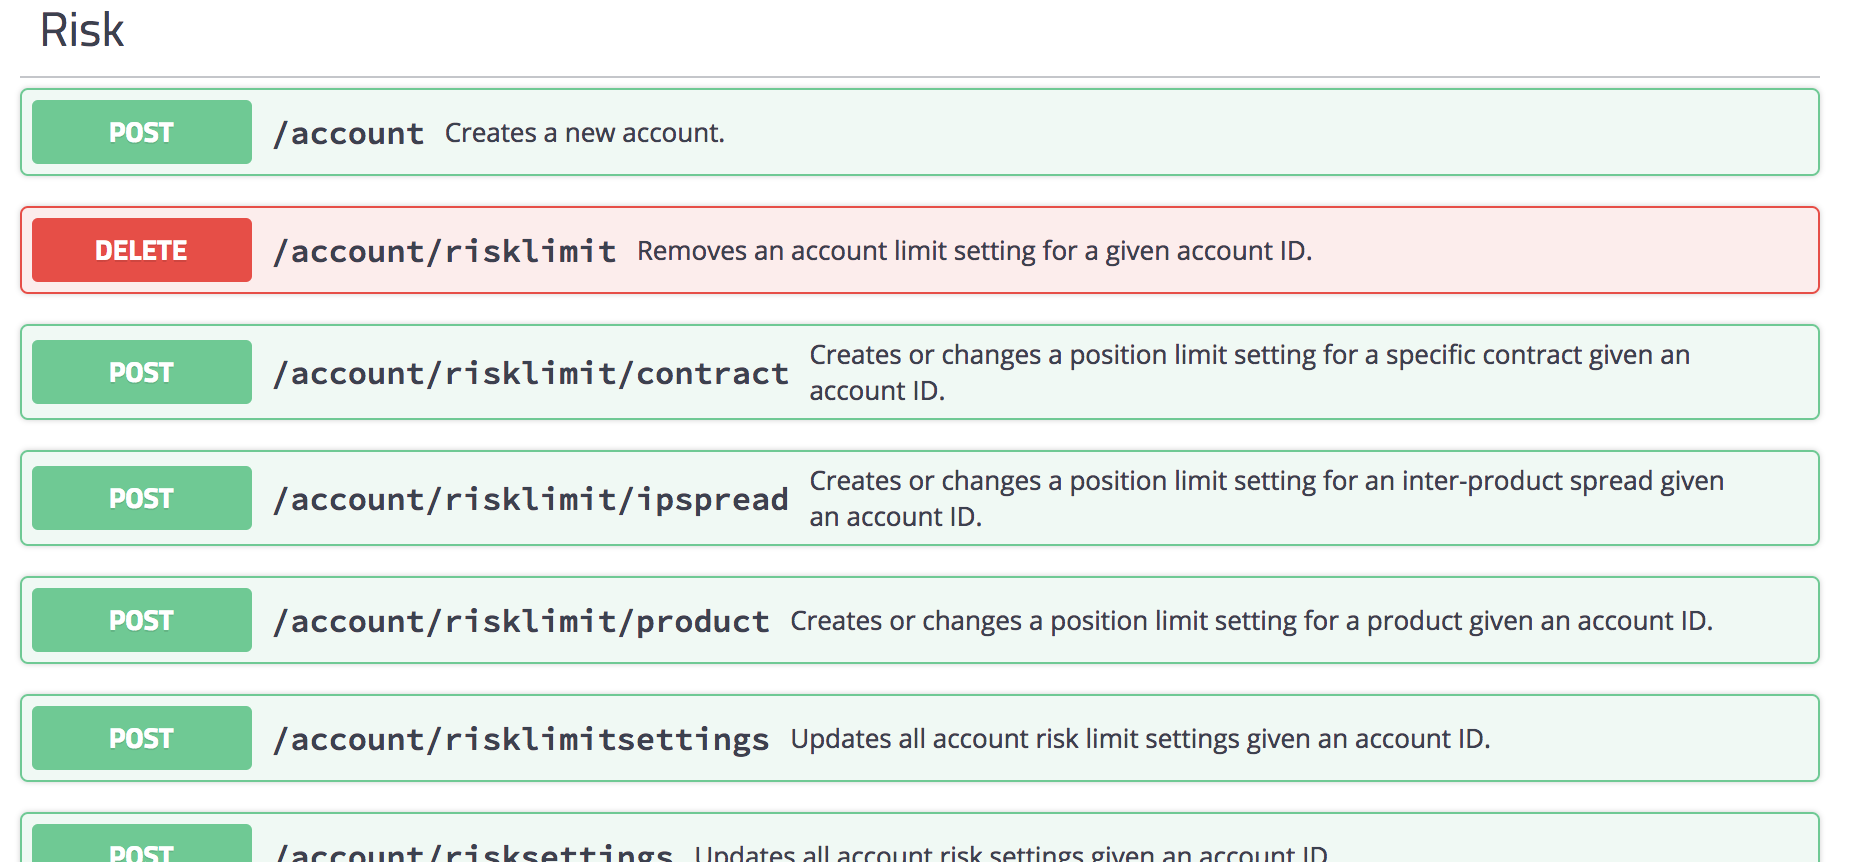Open the /account/risklimit/contract path
This screenshot has height=862, width=1854.
[x=531, y=373]
